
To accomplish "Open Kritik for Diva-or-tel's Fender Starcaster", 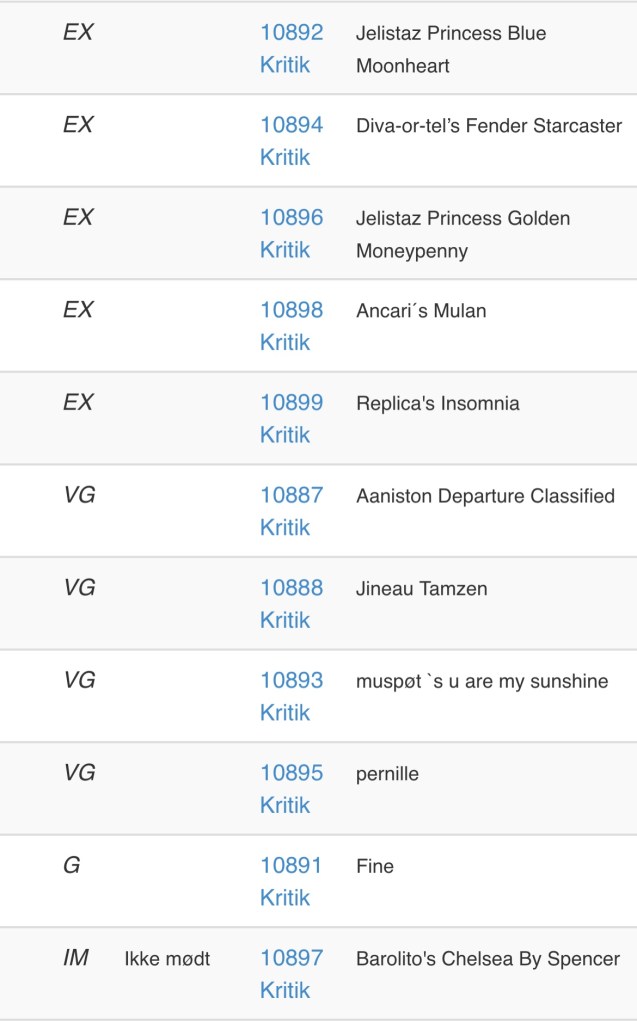I will pyautogui.click(x=285, y=157).
